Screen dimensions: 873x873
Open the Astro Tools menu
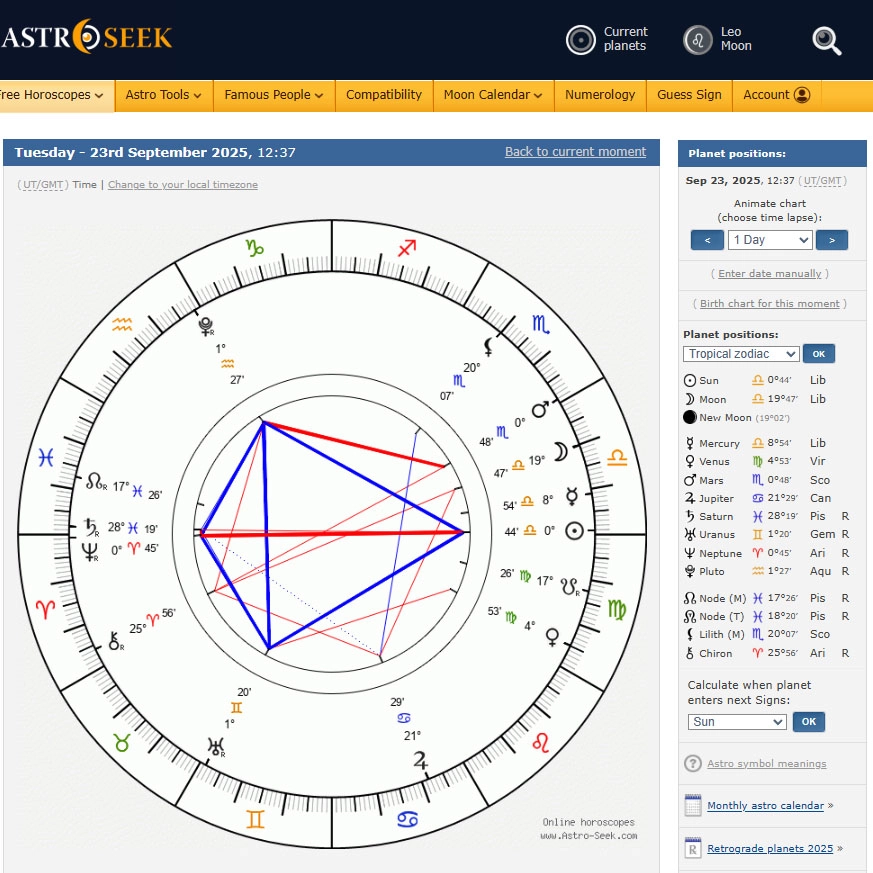pos(163,95)
